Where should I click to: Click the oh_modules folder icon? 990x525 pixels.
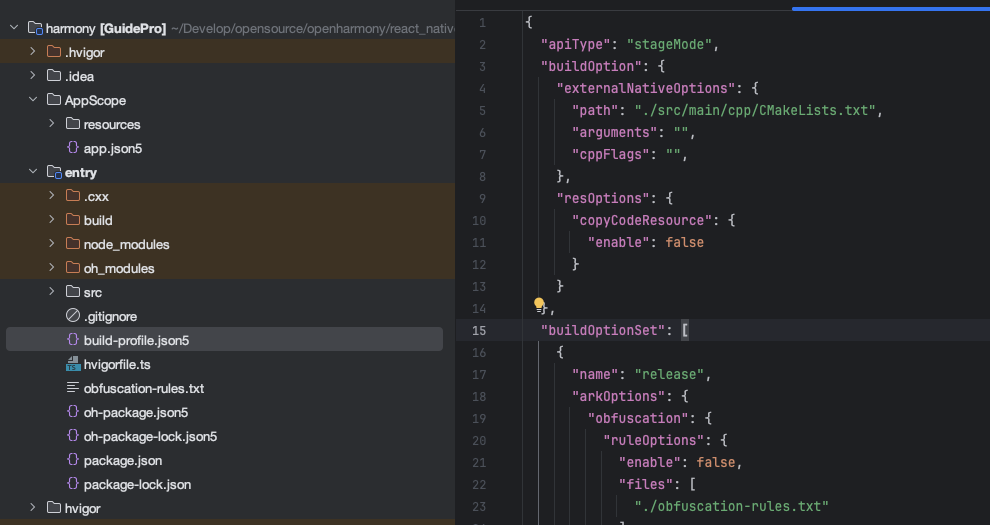click(x=73, y=268)
